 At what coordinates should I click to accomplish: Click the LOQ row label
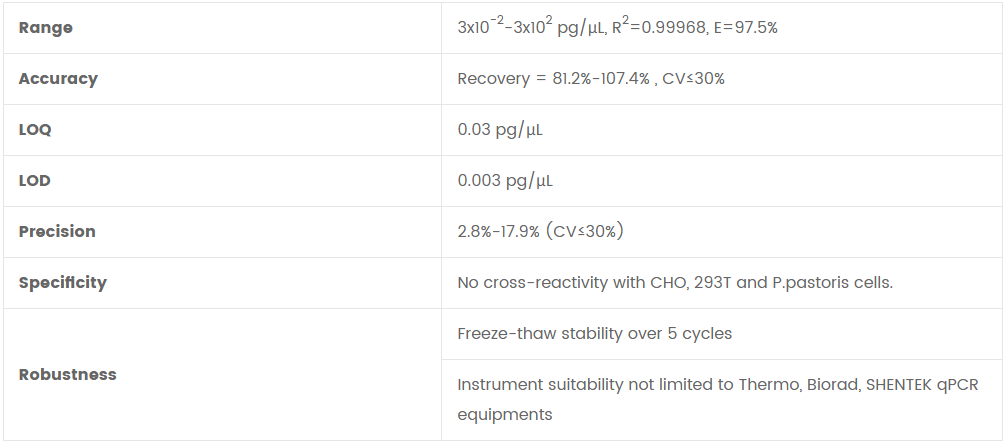point(35,130)
